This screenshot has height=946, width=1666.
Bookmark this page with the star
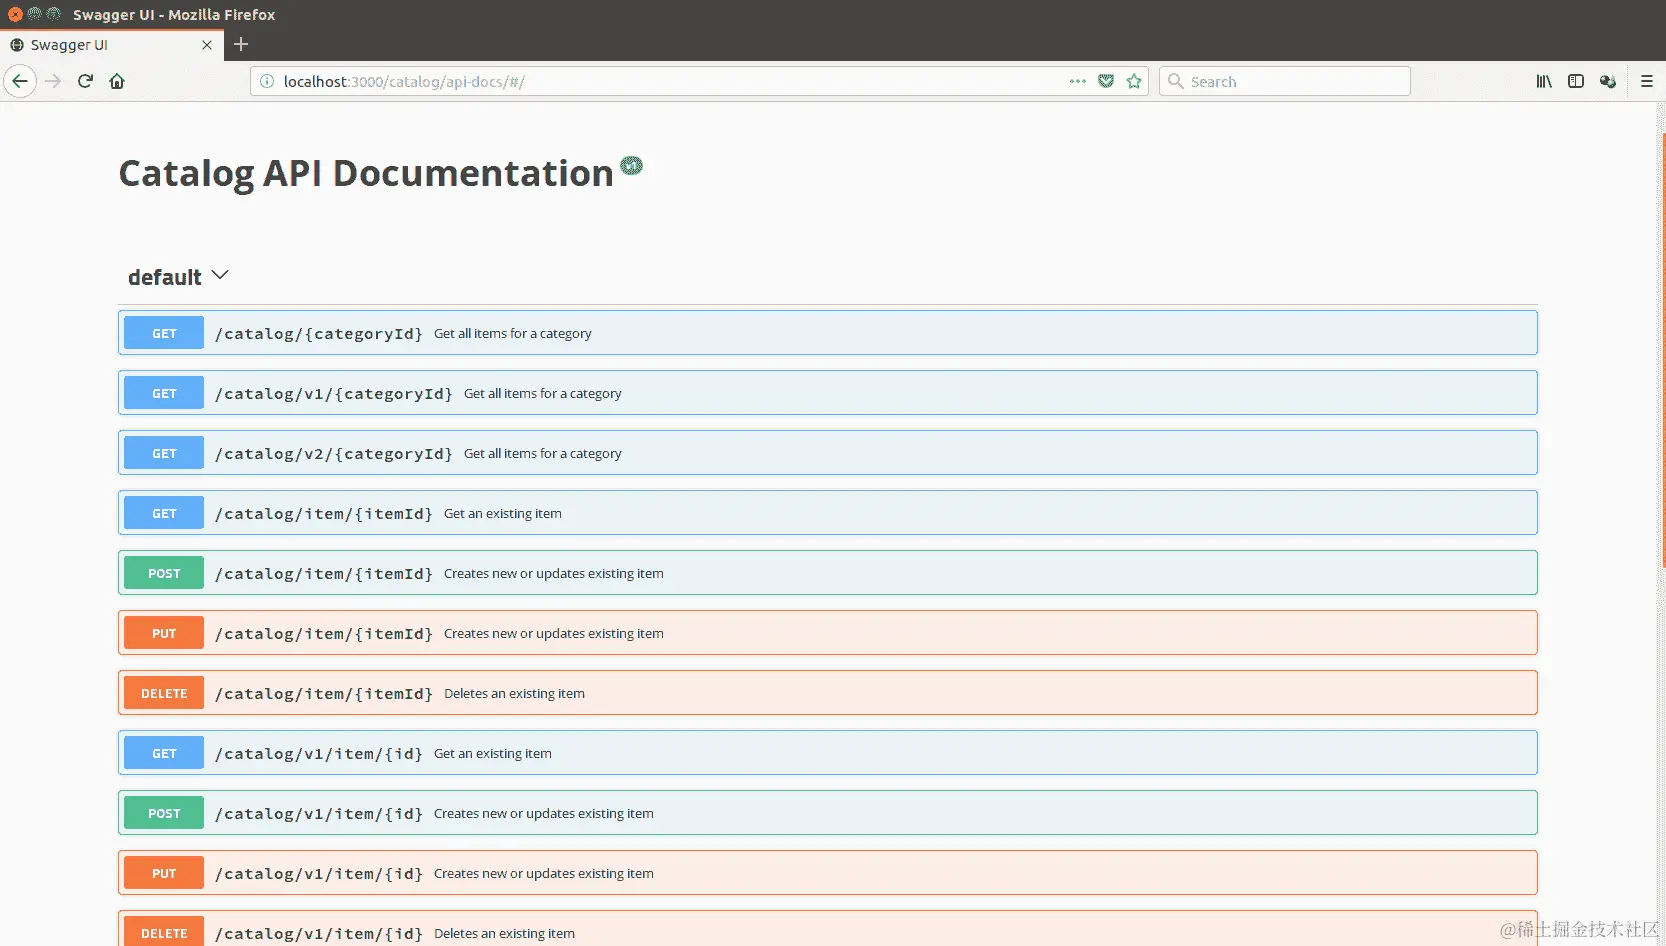(x=1134, y=81)
